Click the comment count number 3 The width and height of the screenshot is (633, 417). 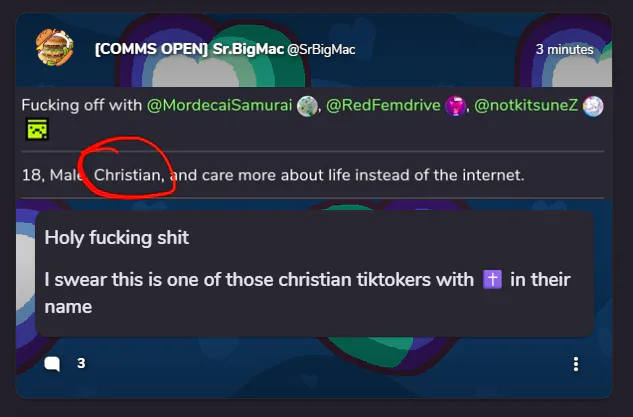click(x=81, y=363)
